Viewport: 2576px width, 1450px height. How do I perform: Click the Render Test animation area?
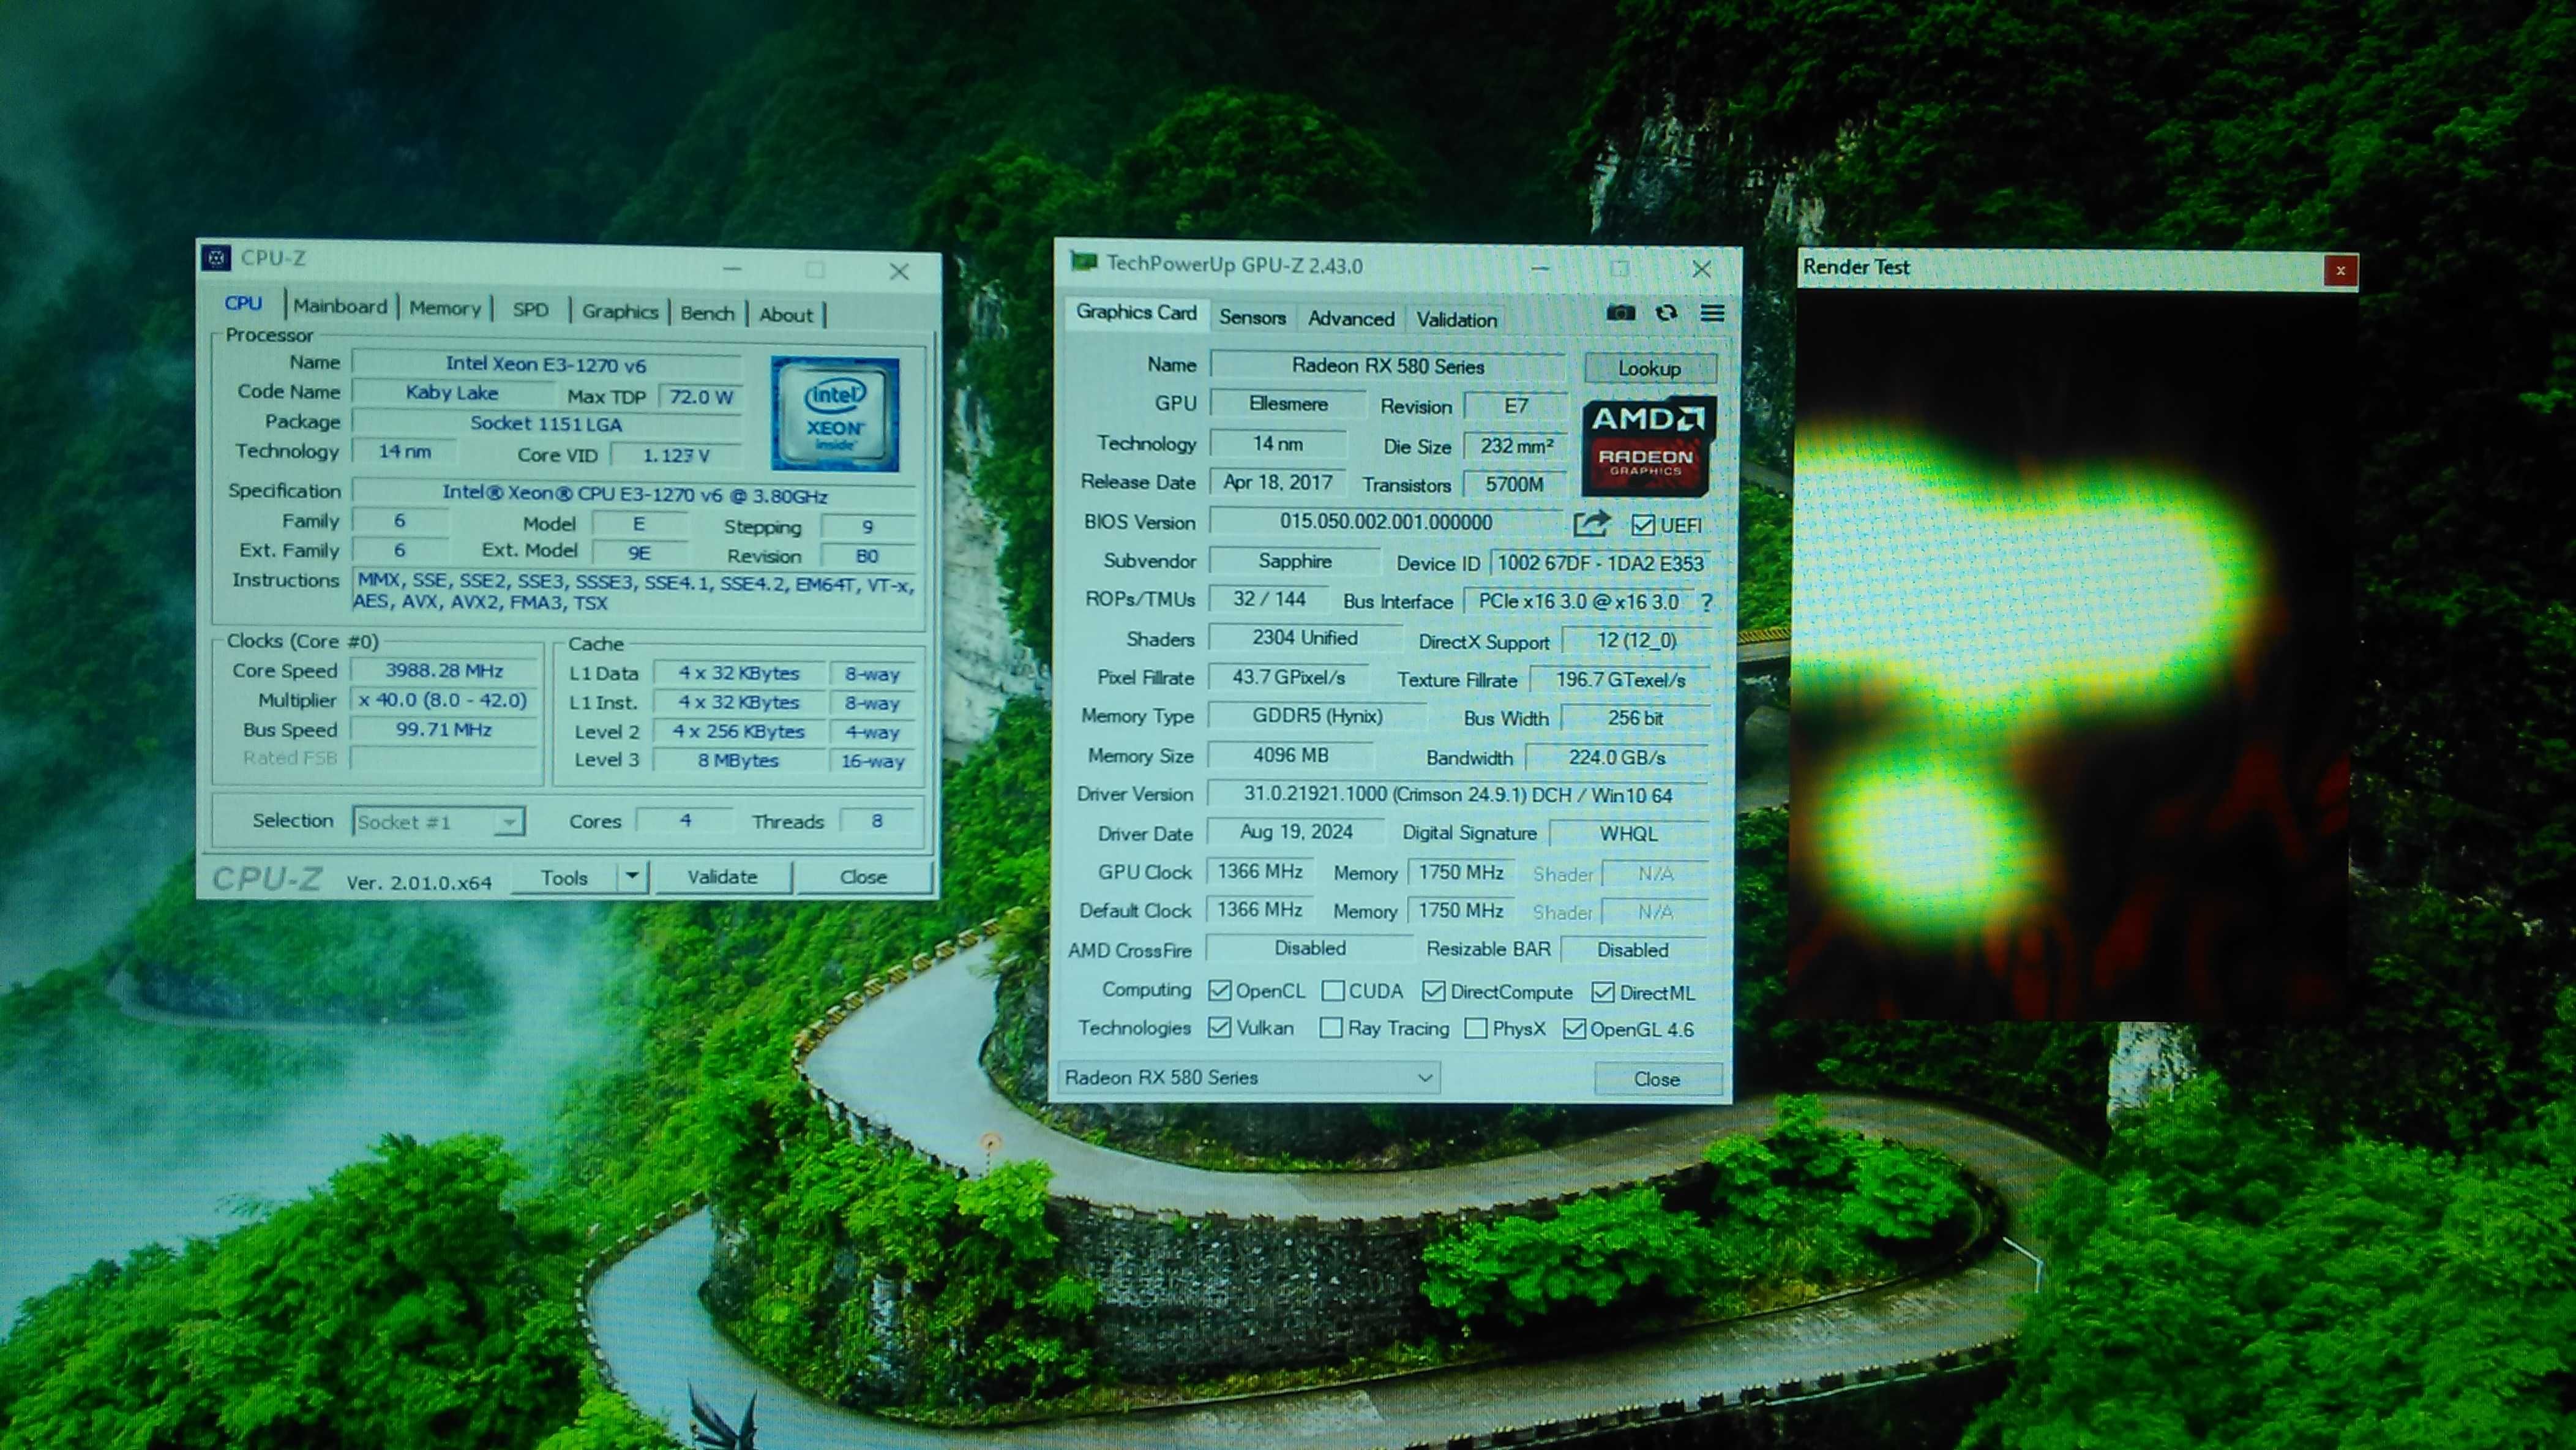coord(2072,655)
